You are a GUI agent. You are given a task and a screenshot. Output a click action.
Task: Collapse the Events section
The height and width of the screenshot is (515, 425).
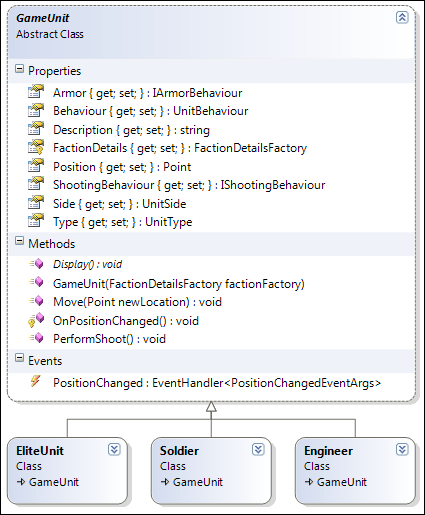[x=20, y=358]
